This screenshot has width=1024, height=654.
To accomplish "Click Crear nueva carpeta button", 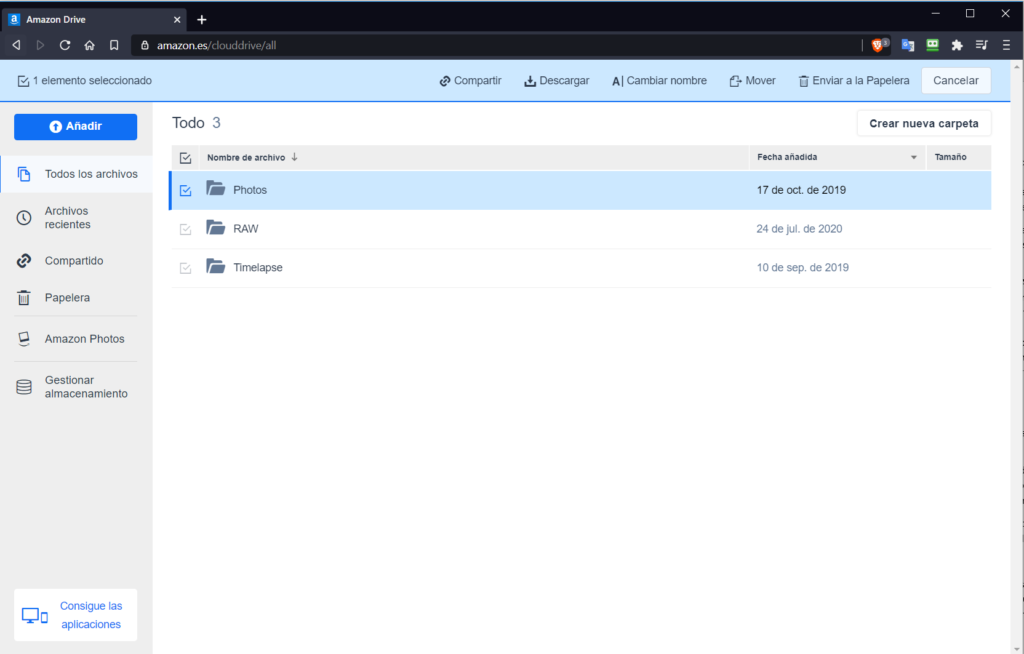I will 924,123.
